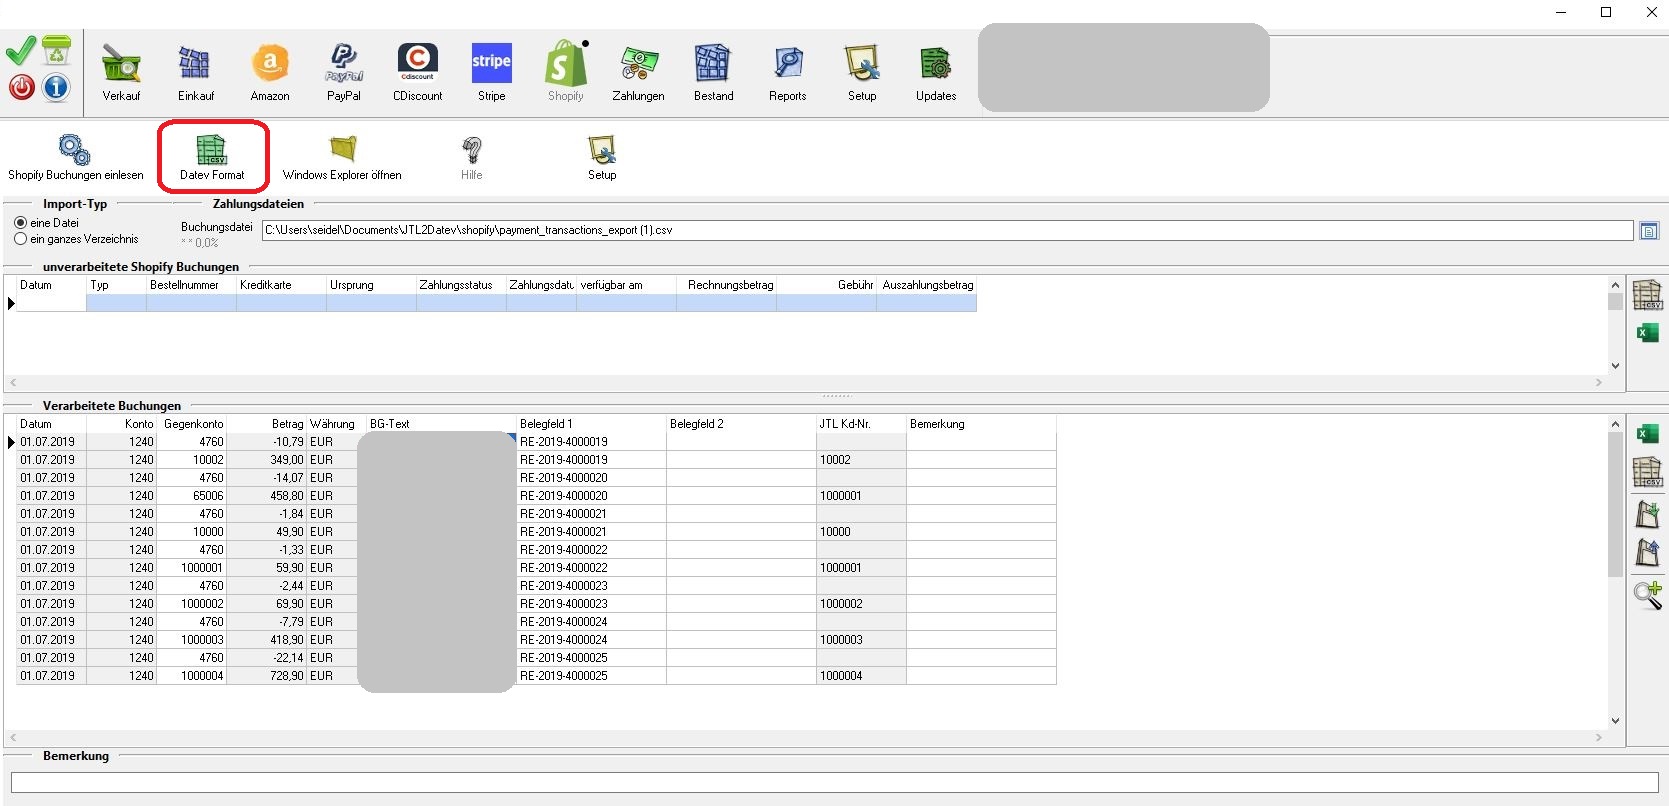The image size is (1669, 806).
Task: Browse for Buchungsdatei file
Action: (1649, 231)
